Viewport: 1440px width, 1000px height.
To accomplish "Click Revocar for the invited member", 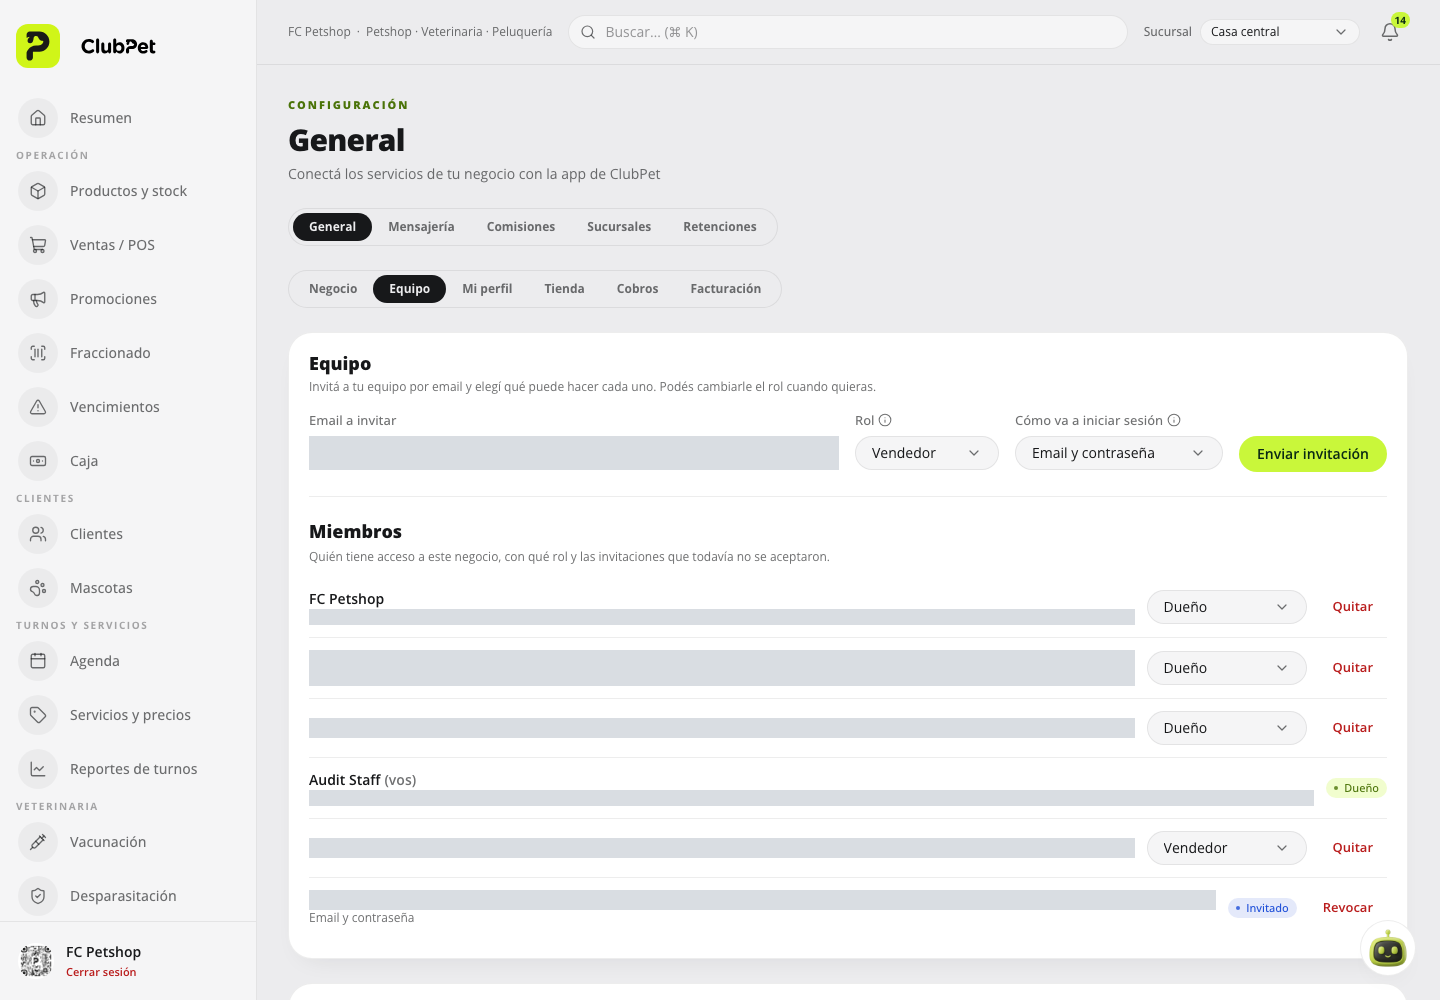I will (1347, 908).
